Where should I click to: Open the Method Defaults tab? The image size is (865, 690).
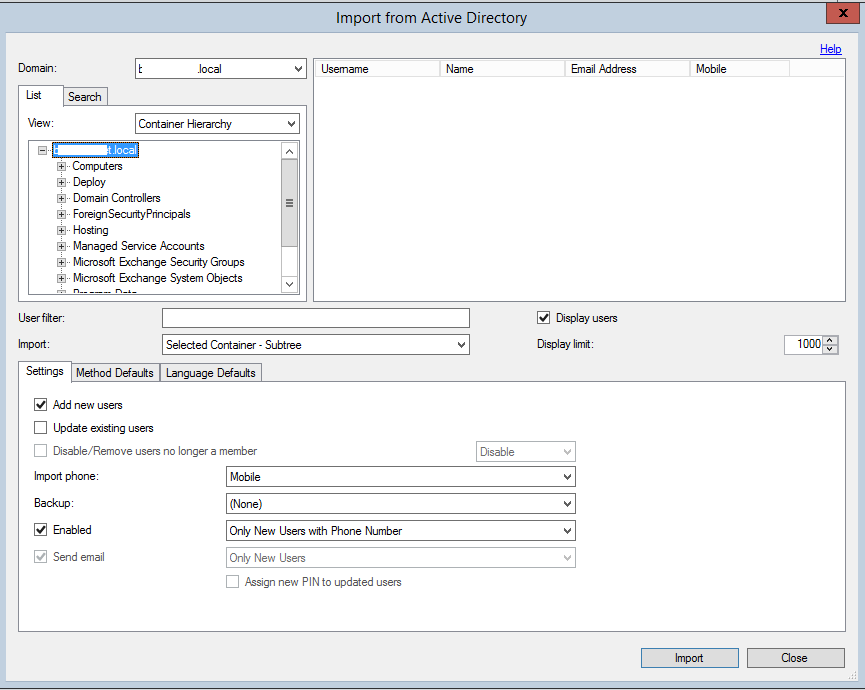[x=115, y=373]
